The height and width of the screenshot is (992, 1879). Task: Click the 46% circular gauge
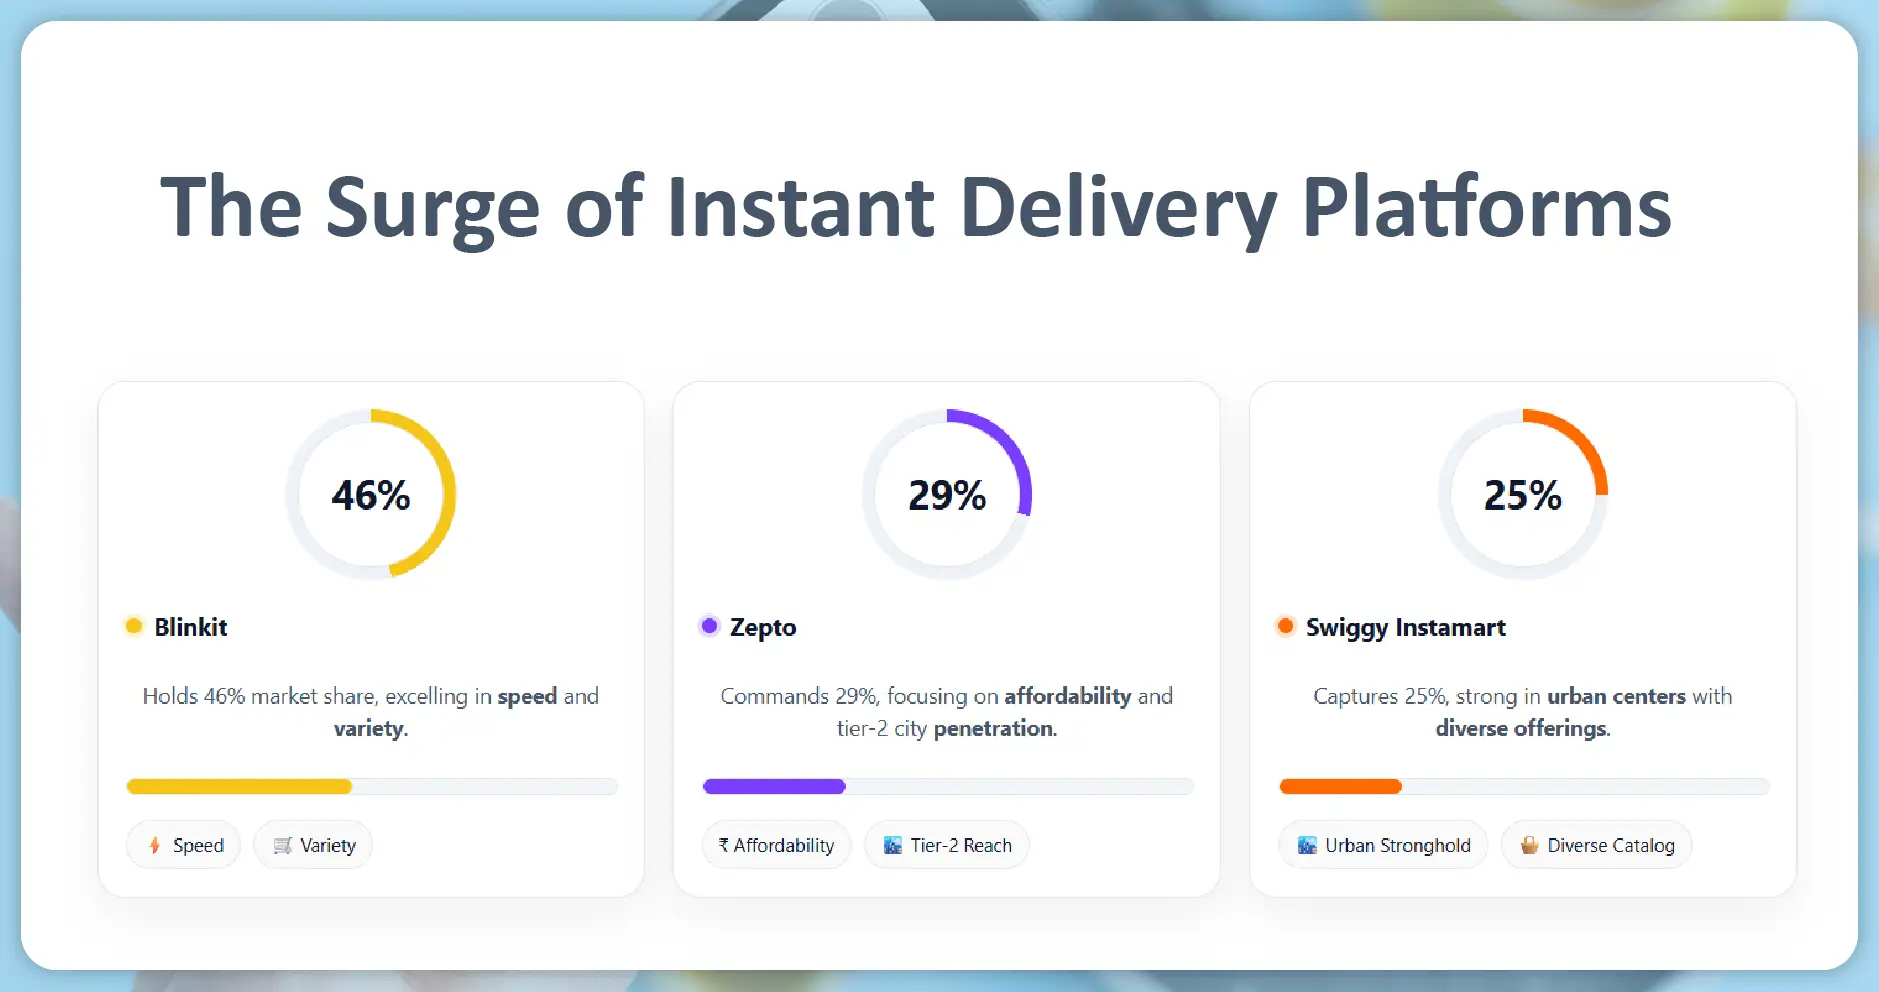click(x=371, y=494)
